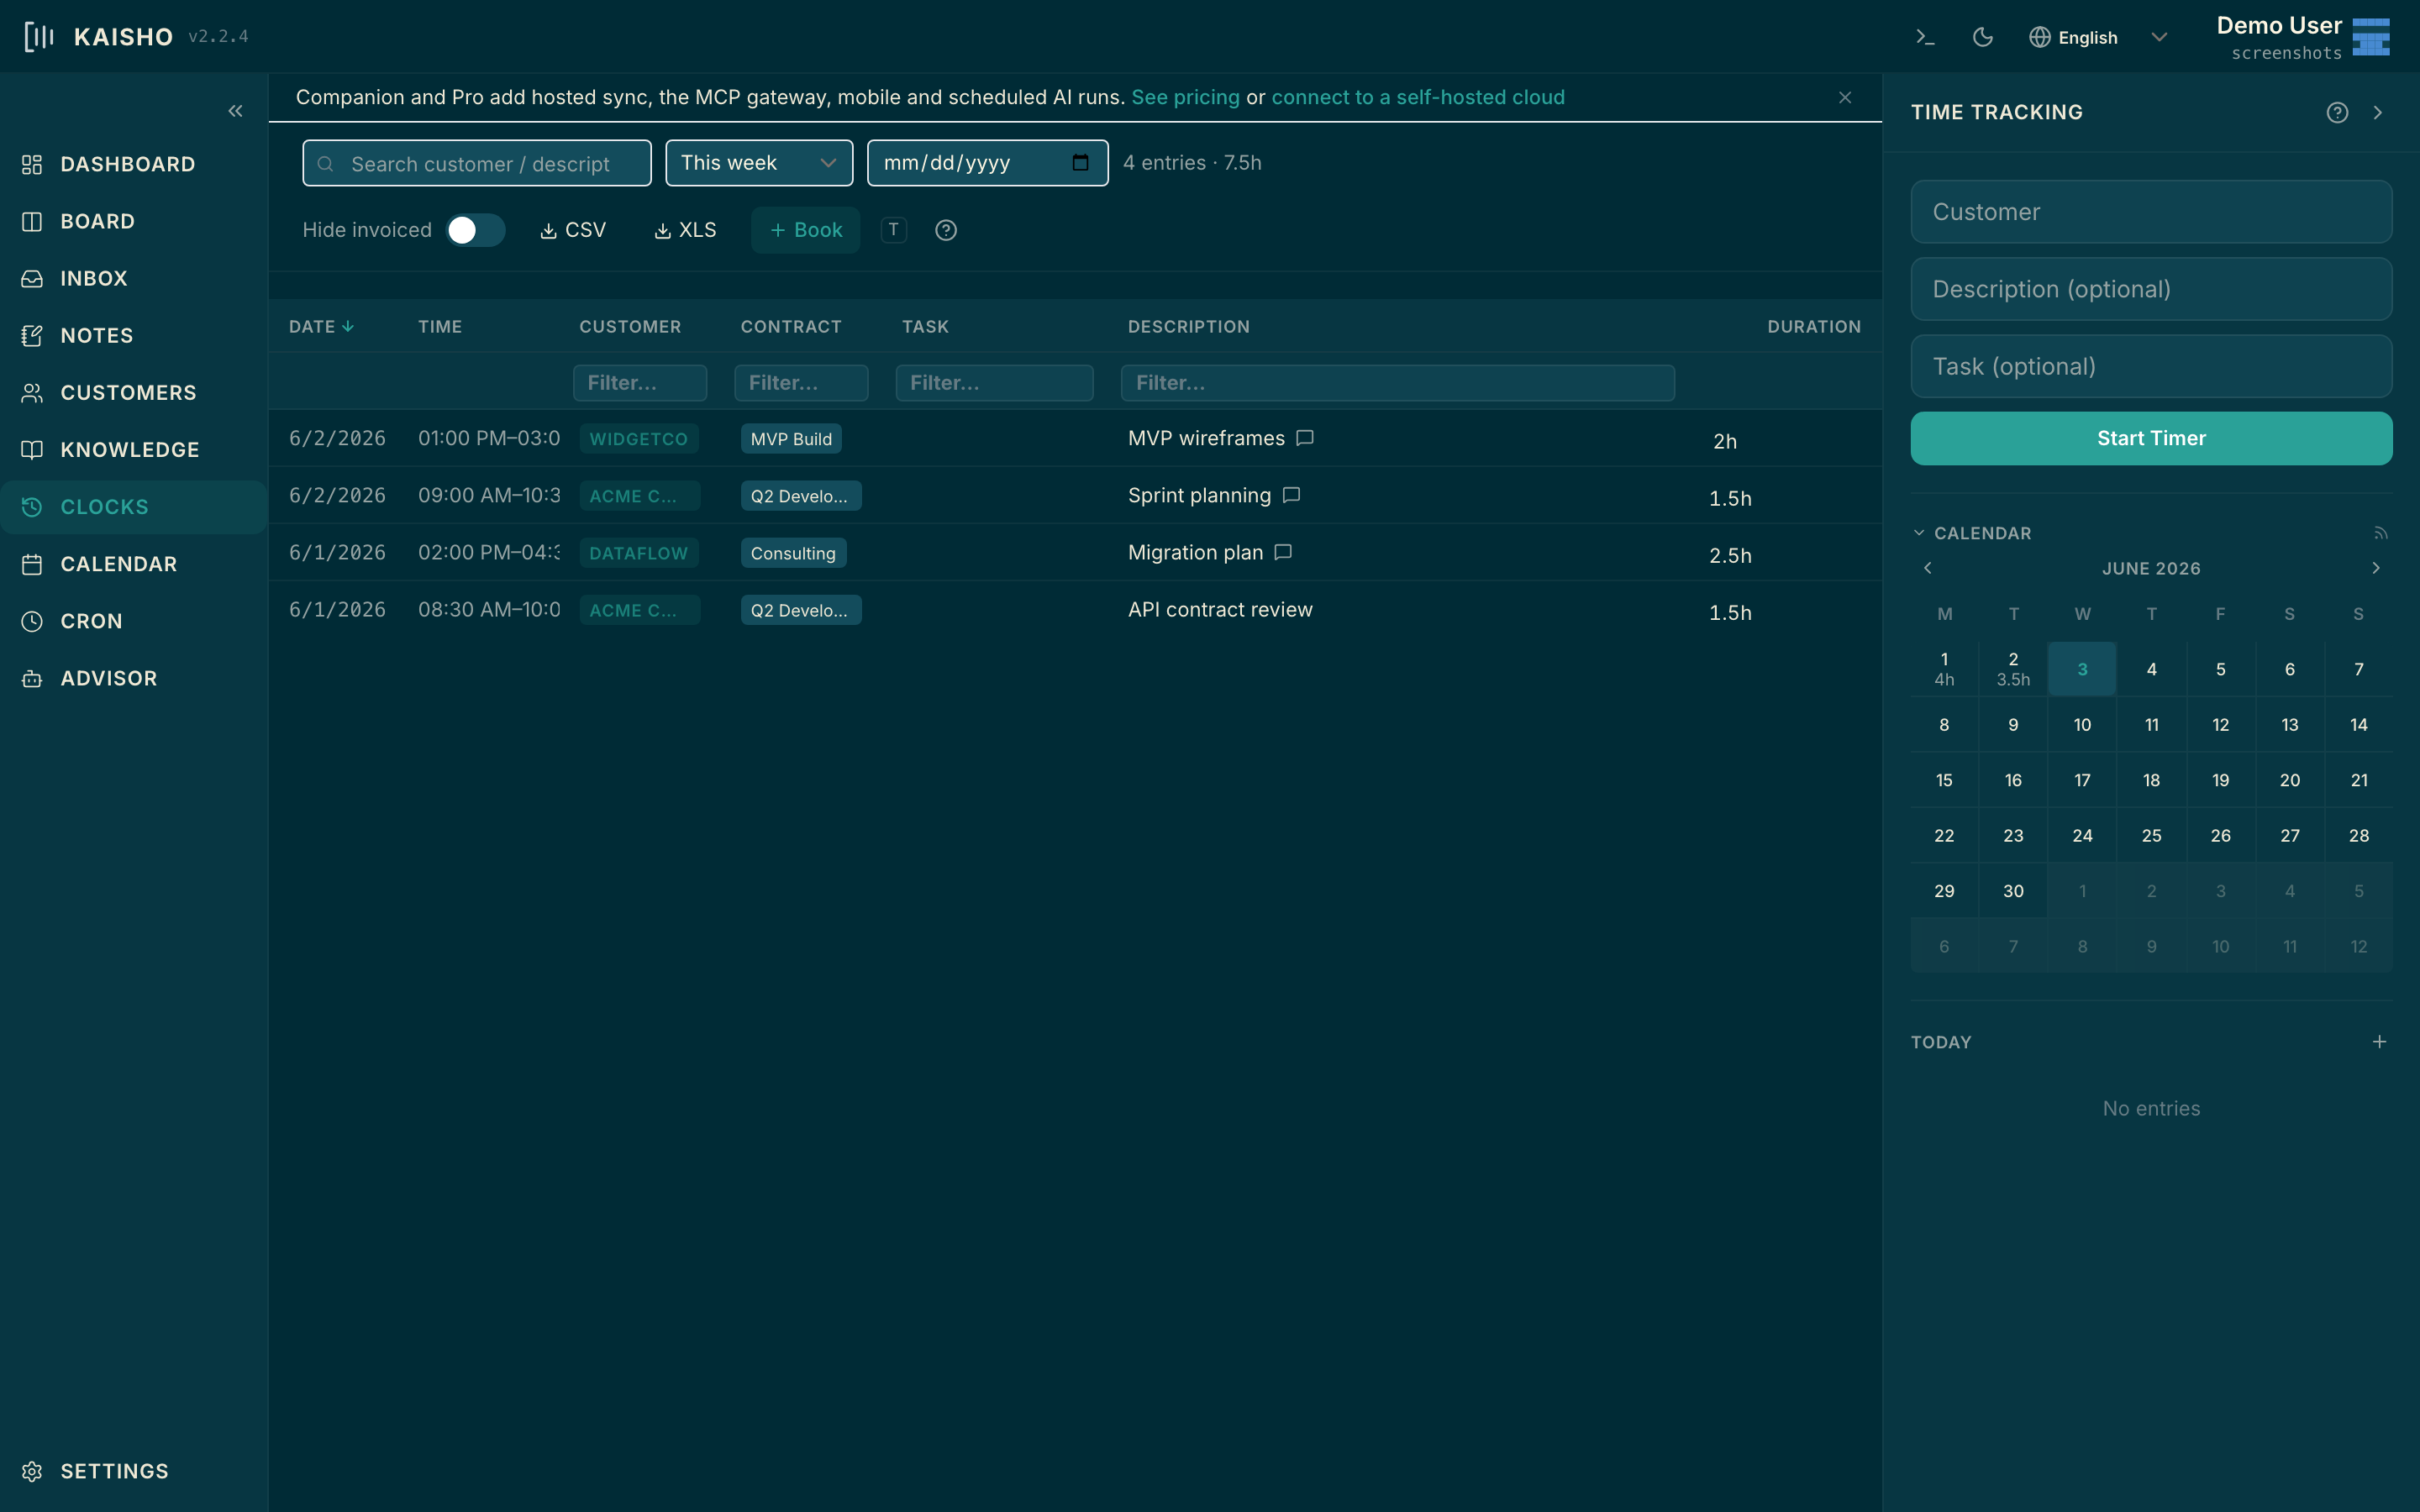The width and height of the screenshot is (2420, 1512).
Task: Open Cron in sidebar
Action: (x=134, y=621)
